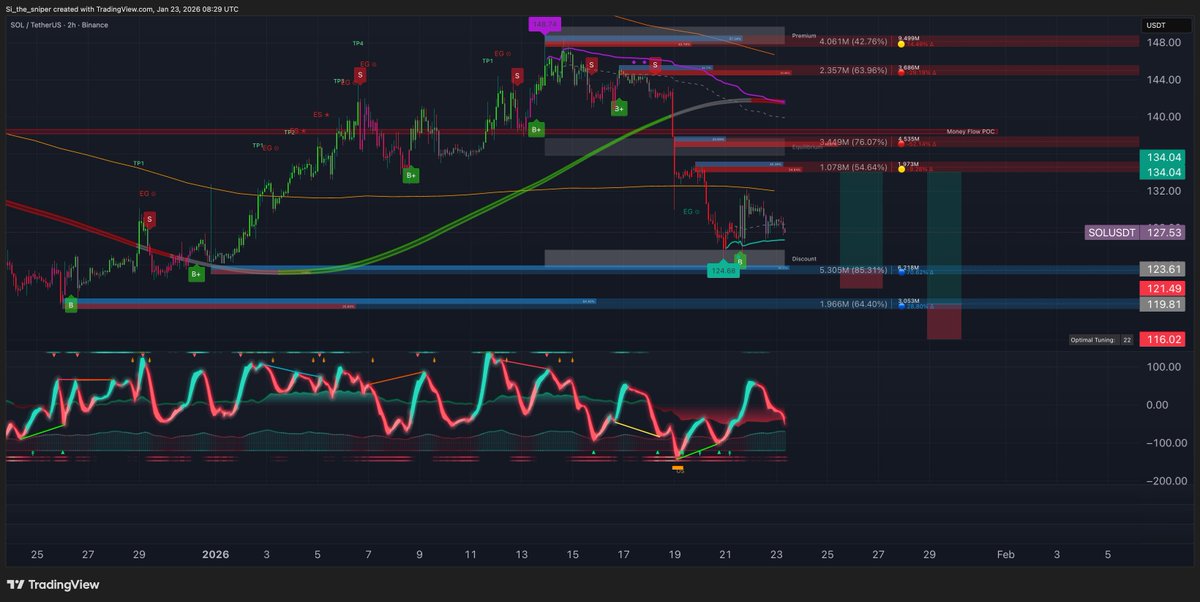Click the Money Flow POC label
Screen dimensions: 1200x602
(971, 132)
